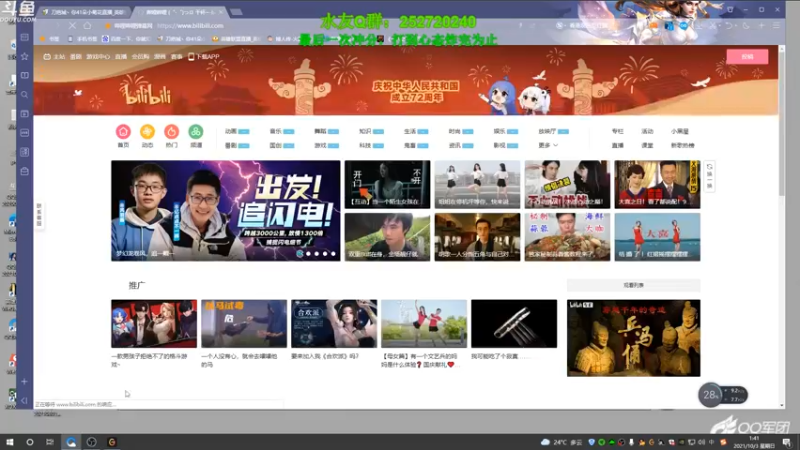
Task: Open the 首页 home circle icon
Action: click(x=123, y=132)
